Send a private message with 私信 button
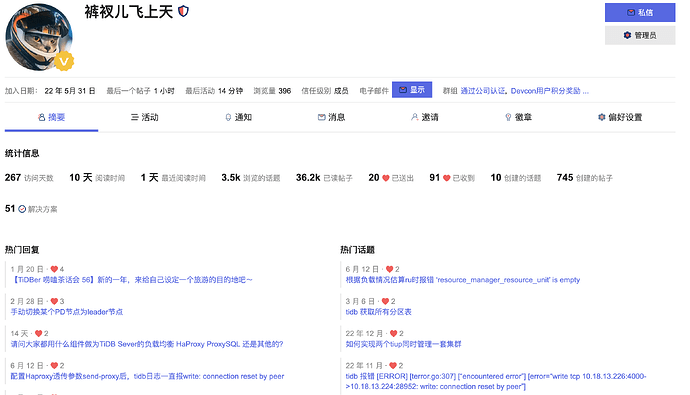690x395 pixels. click(x=640, y=12)
